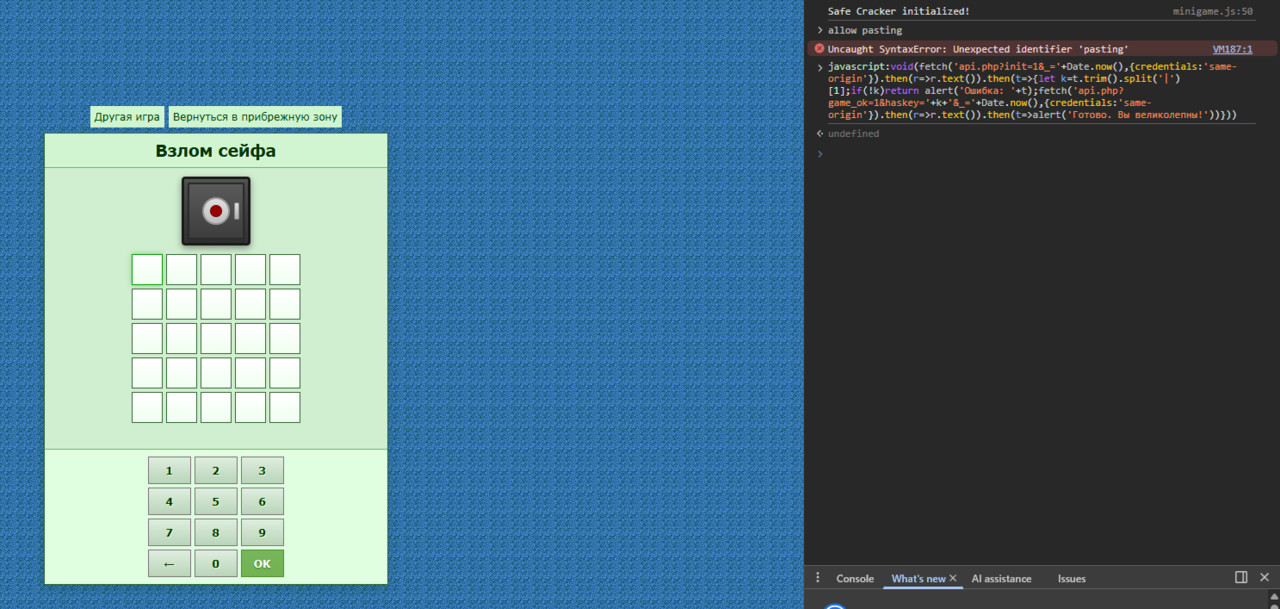Close the What's new tab
1280x609 pixels.
953,578
